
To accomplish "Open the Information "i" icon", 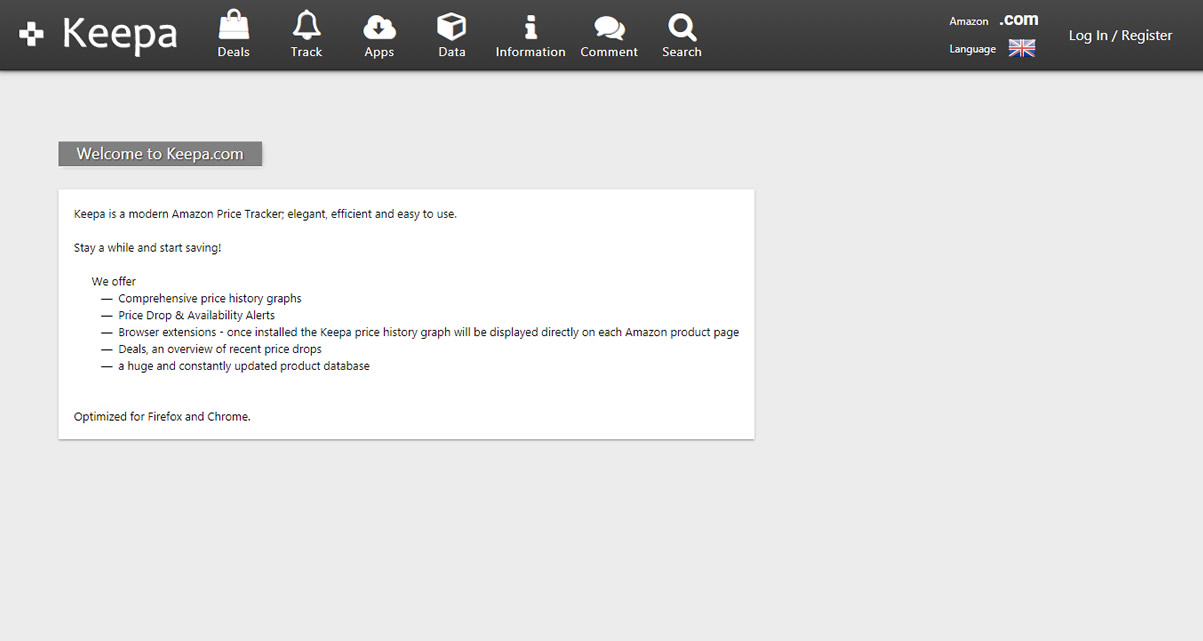I will (530, 26).
